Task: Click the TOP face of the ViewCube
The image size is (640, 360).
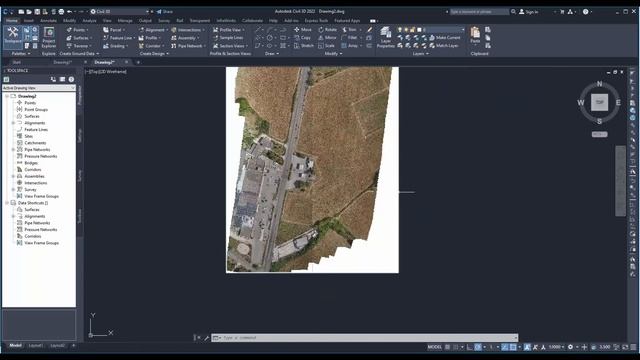Action: point(599,102)
